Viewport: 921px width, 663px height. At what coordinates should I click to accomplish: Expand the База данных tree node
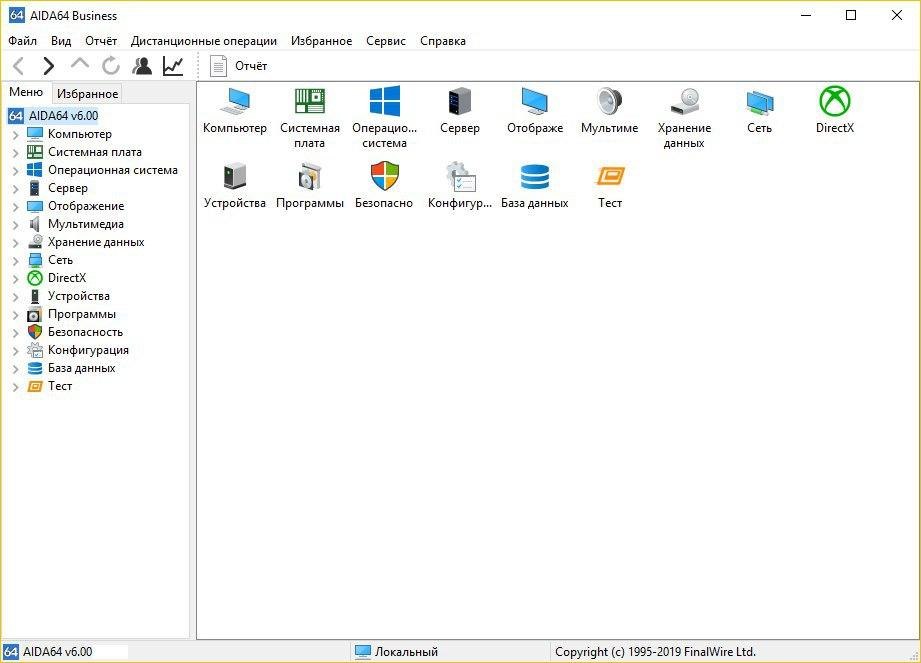click(x=16, y=369)
